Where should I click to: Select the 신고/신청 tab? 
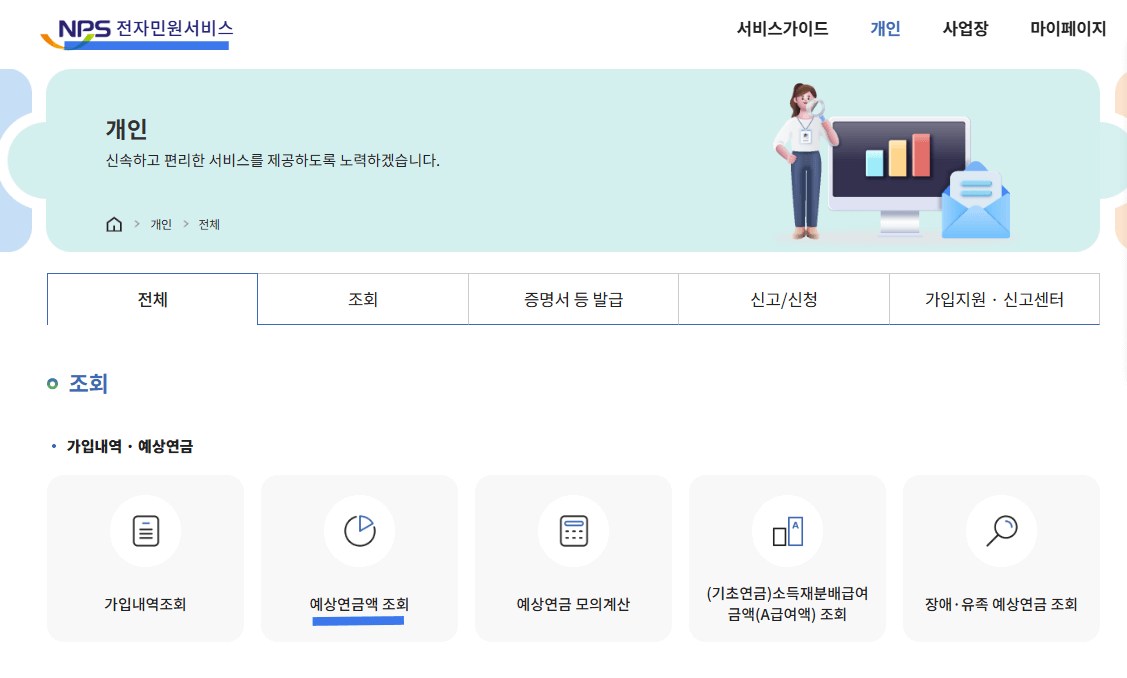tap(783, 297)
